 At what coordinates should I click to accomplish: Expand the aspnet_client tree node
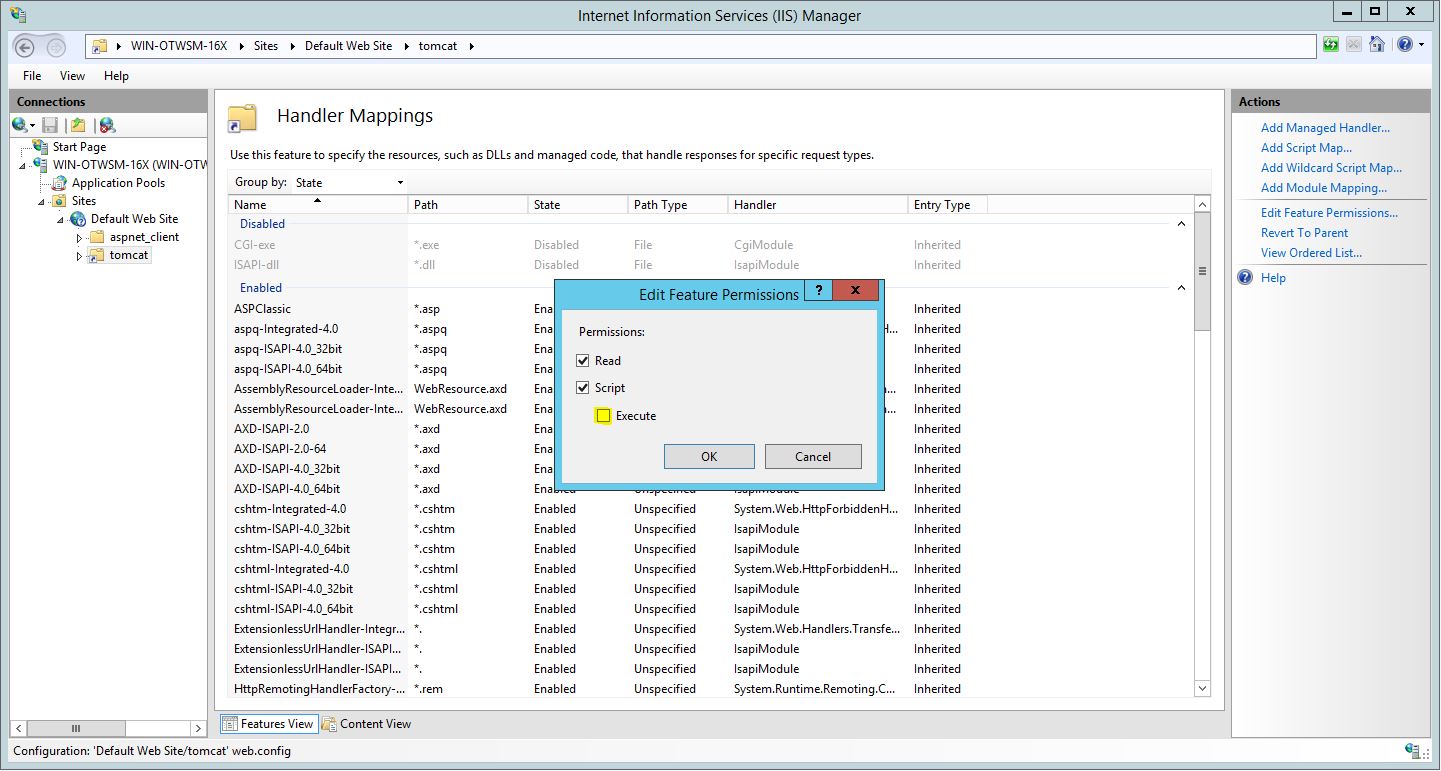[80, 238]
